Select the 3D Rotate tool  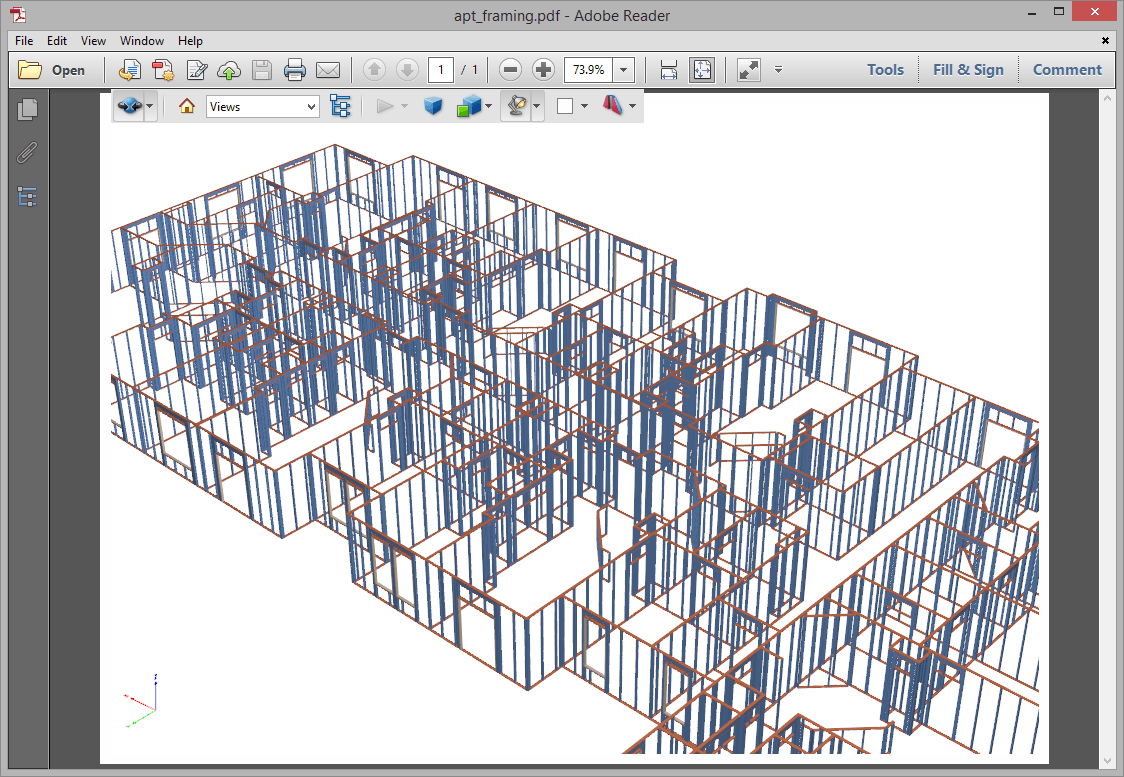(129, 106)
